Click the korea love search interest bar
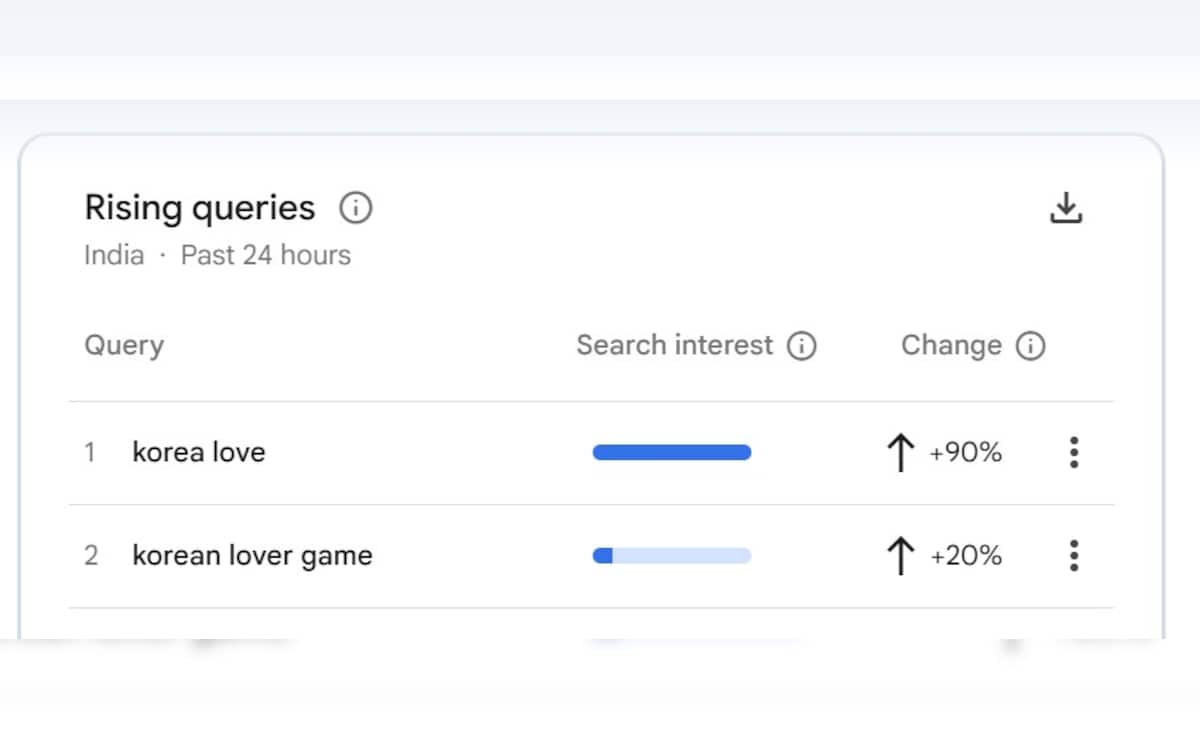Image resolution: width=1200 pixels, height=738 pixels. click(671, 452)
